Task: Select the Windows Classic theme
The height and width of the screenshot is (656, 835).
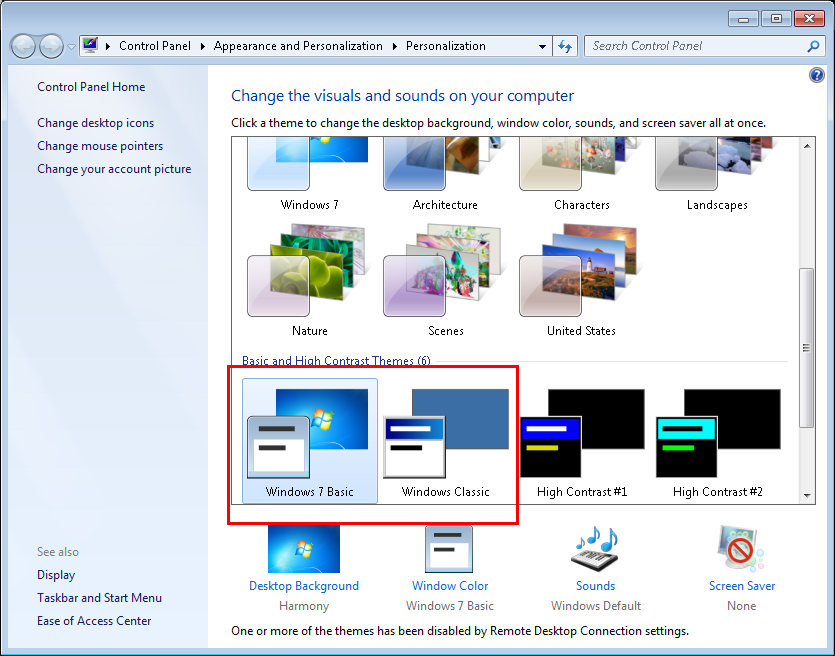Action: (445, 440)
